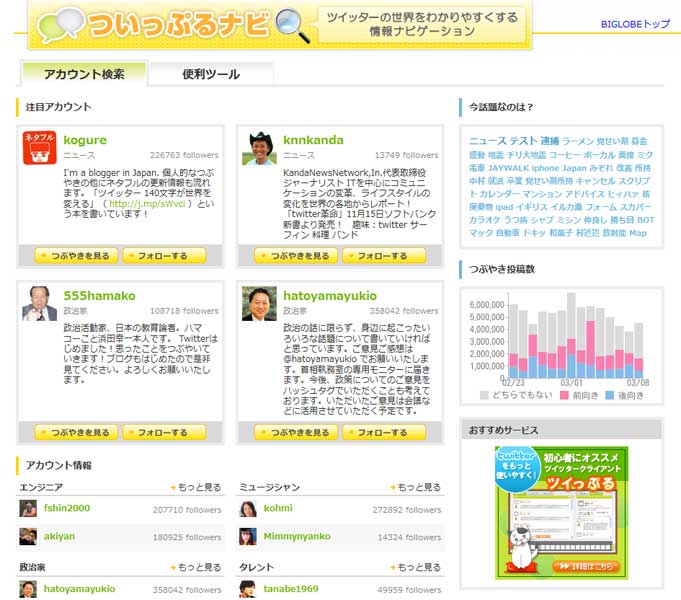The image size is (681, 600).
Task: Click the 03/01 bar in tweet chart
Action: click(x=571, y=335)
